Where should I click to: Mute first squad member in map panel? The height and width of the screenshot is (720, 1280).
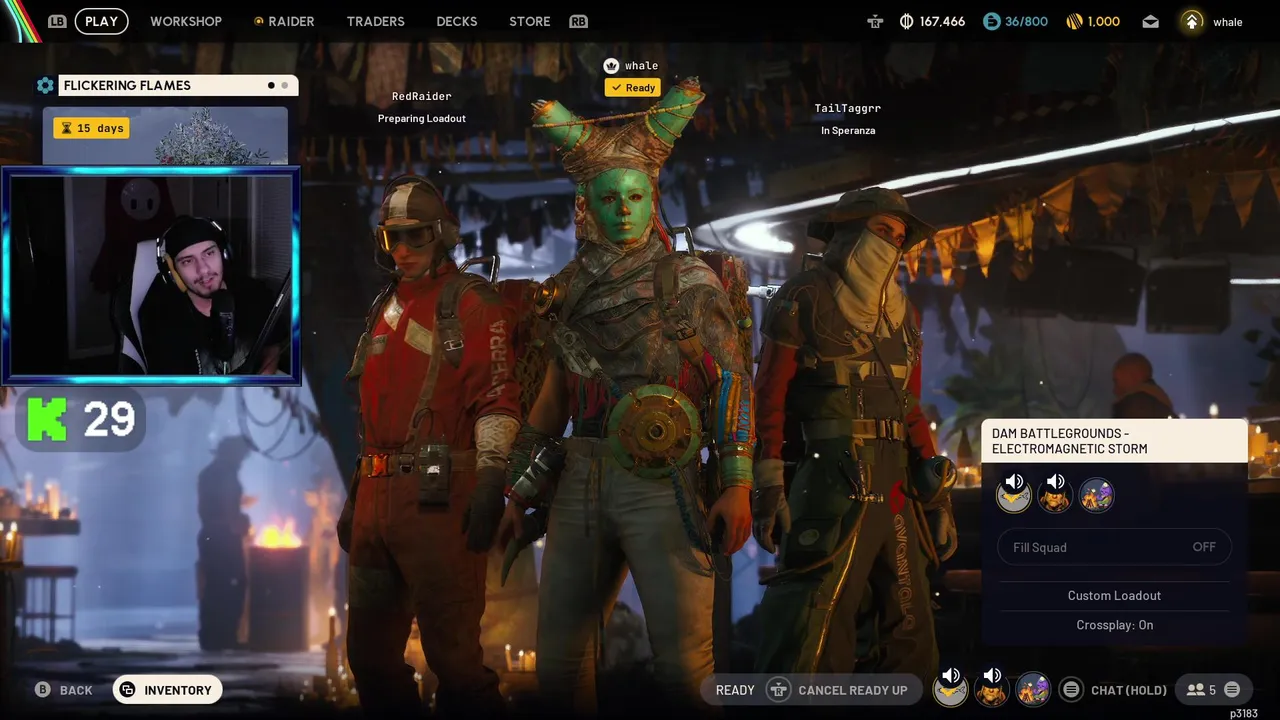1014,493
